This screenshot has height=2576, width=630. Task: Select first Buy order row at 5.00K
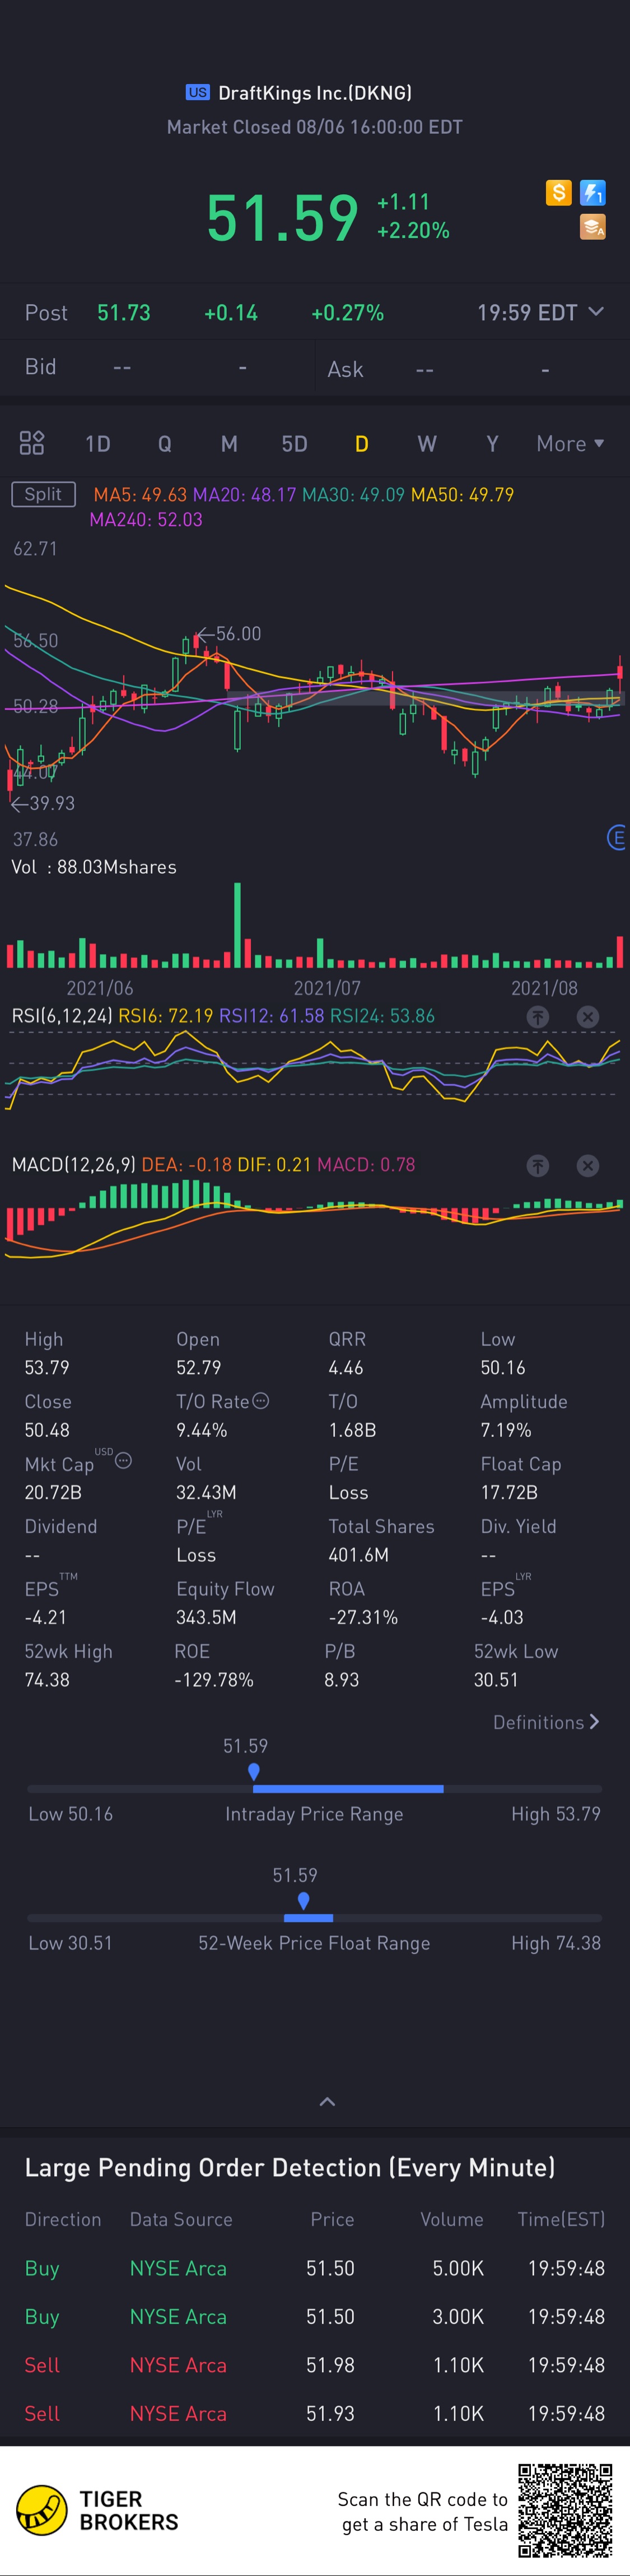(x=315, y=2268)
